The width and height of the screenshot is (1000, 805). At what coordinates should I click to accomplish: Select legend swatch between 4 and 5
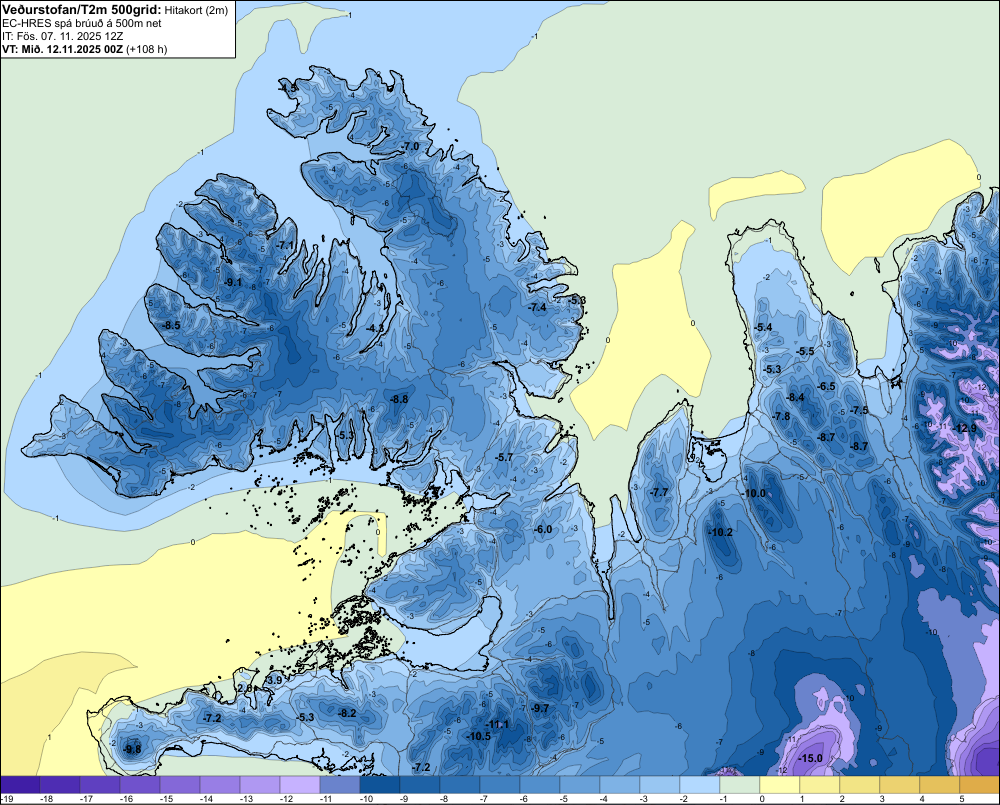point(939,785)
